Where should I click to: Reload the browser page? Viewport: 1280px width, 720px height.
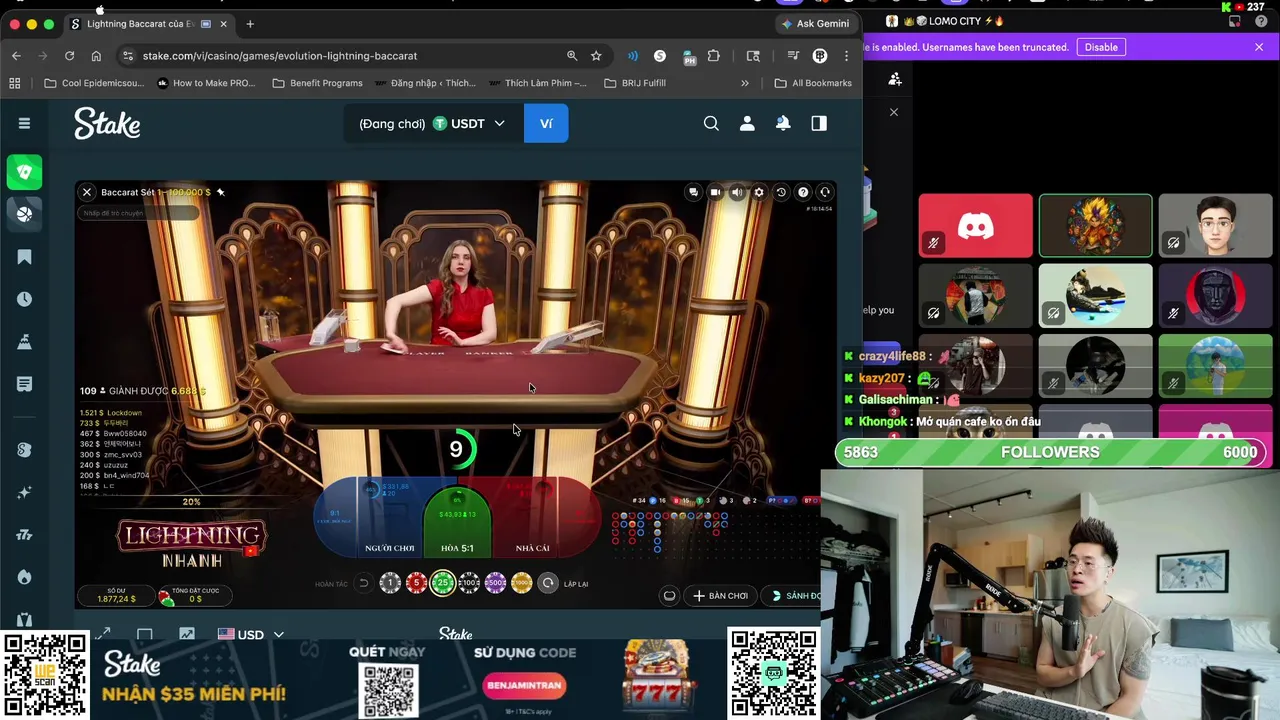click(69, 56)
